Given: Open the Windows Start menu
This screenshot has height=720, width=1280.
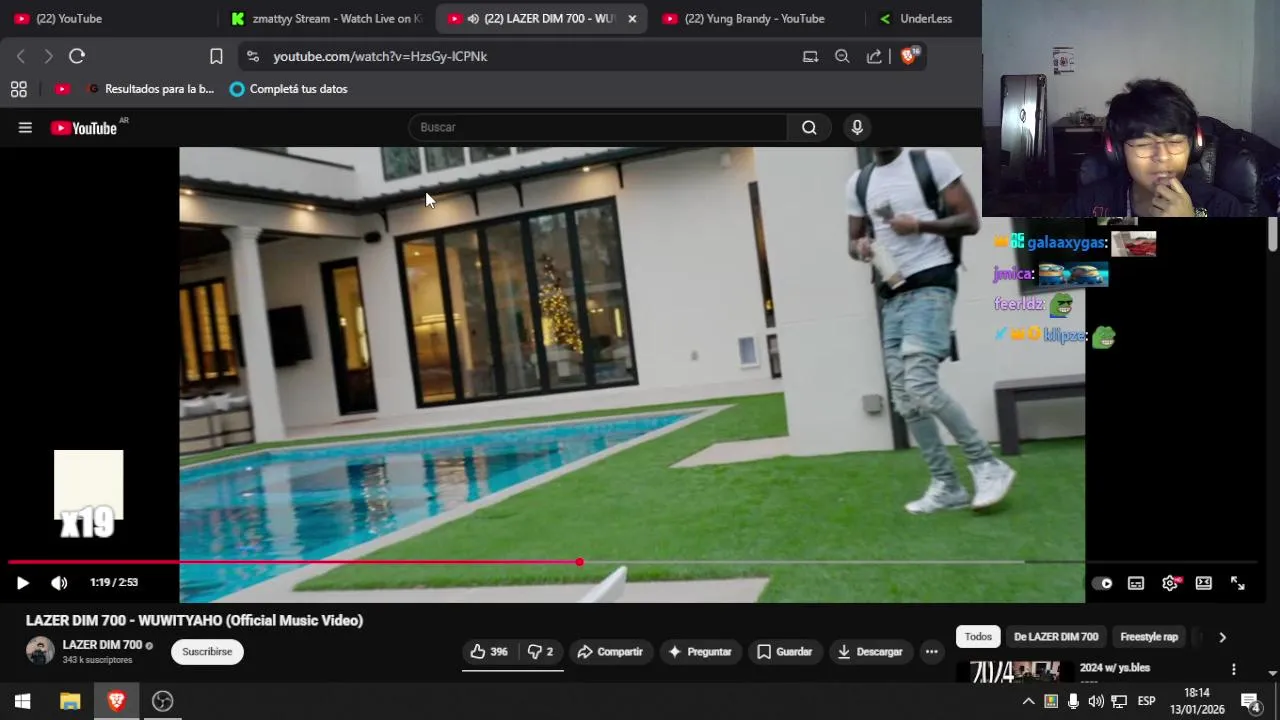Looking at the screenshot, I should (x=22, y=701).
